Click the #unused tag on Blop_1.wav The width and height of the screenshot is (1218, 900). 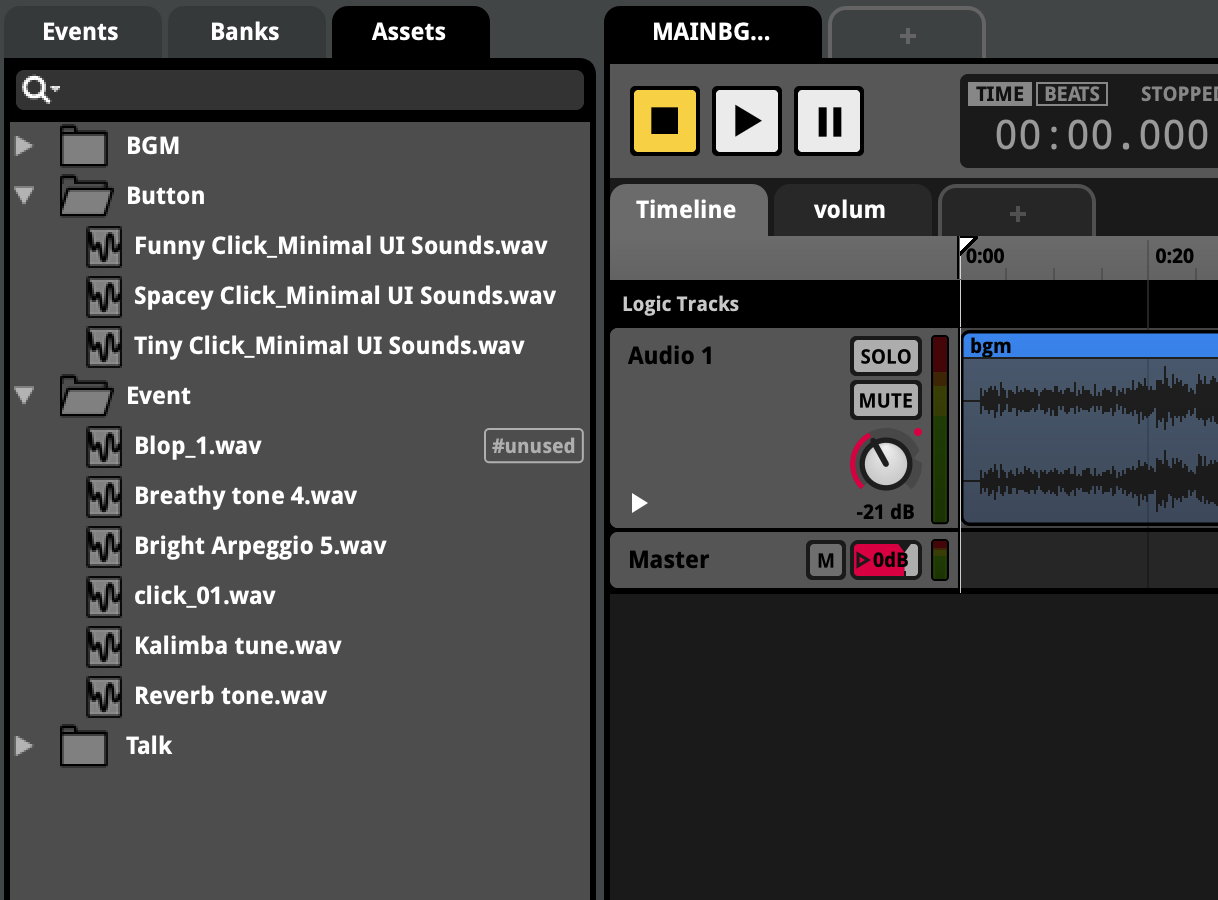tap(534, 446)
